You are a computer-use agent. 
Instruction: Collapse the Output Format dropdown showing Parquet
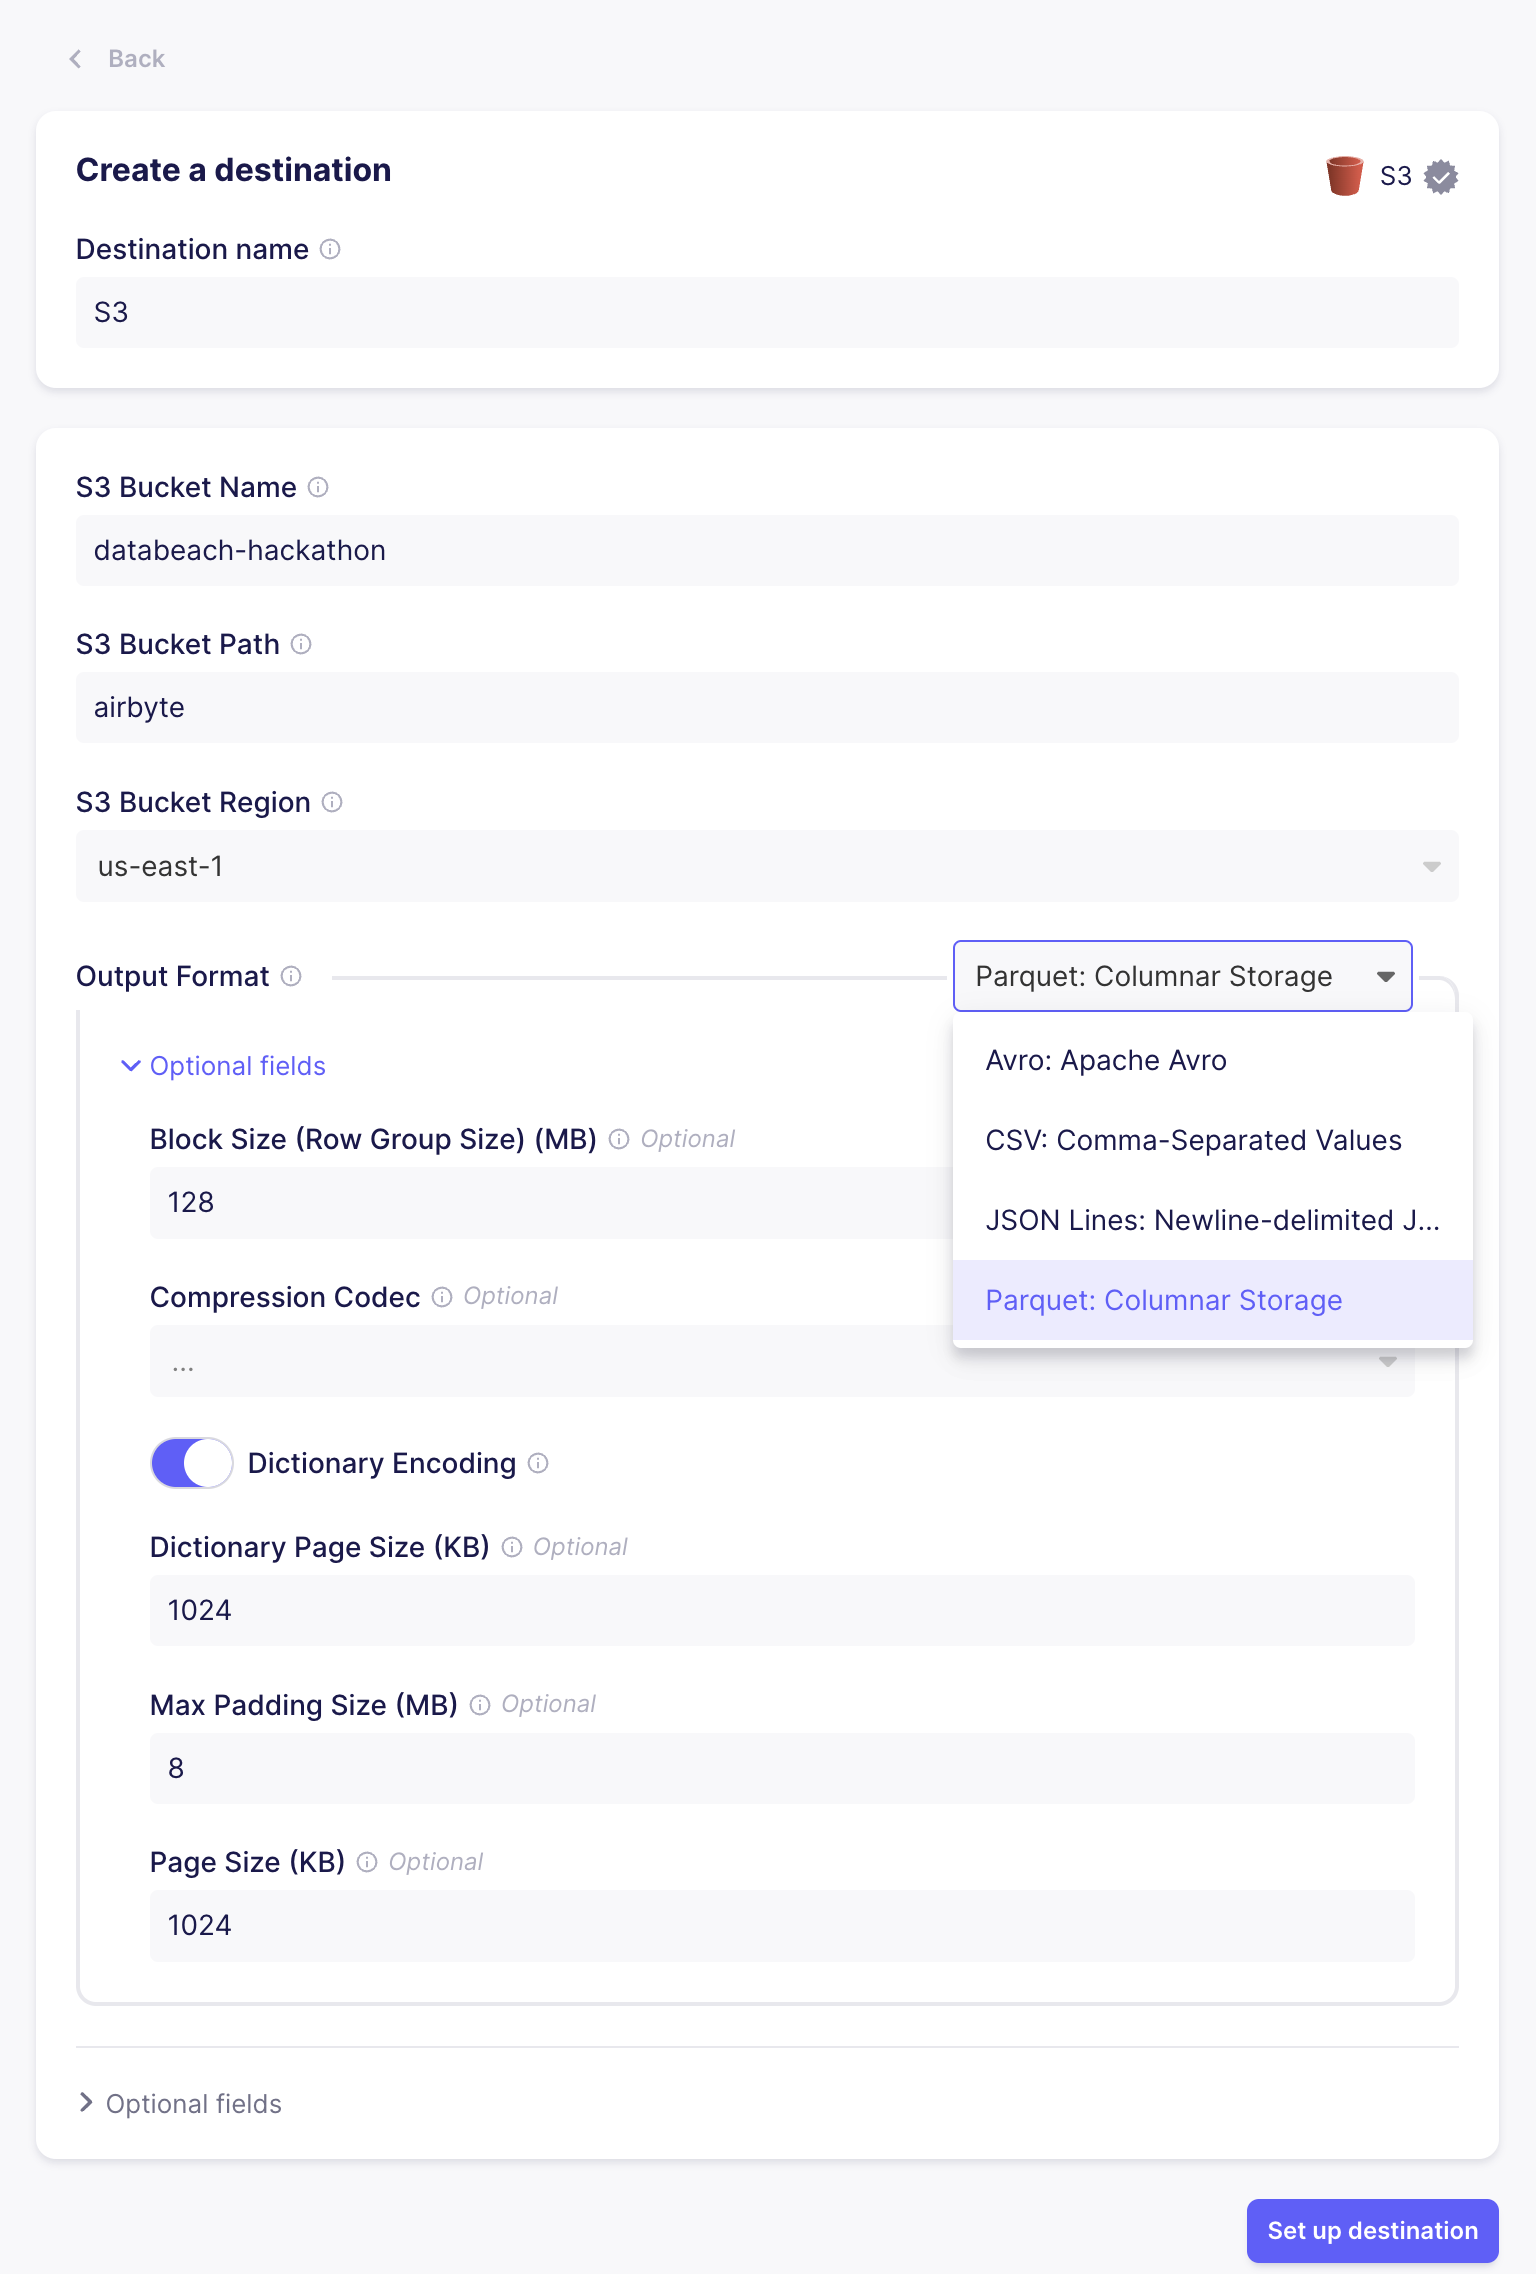(x=1182, y=976)
